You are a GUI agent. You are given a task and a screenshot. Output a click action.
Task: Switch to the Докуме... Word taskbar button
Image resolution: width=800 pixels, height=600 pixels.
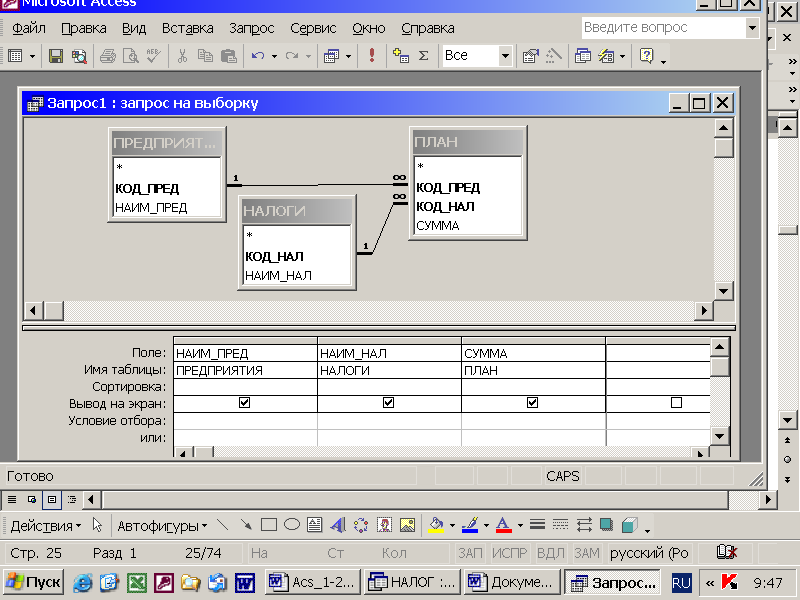[511, 582]
